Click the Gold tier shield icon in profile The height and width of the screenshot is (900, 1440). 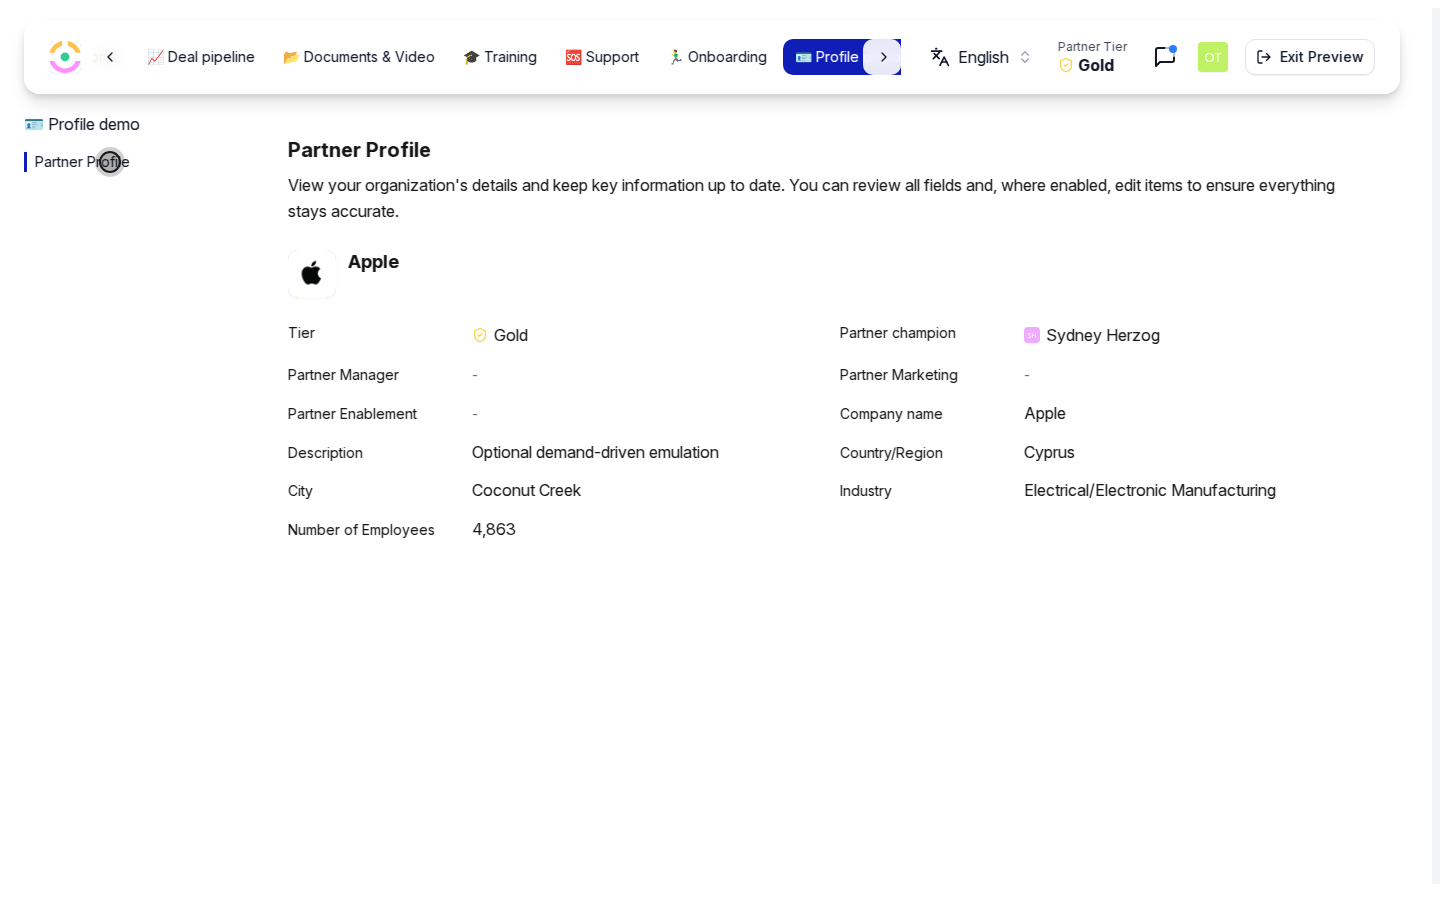click(480, 335)
